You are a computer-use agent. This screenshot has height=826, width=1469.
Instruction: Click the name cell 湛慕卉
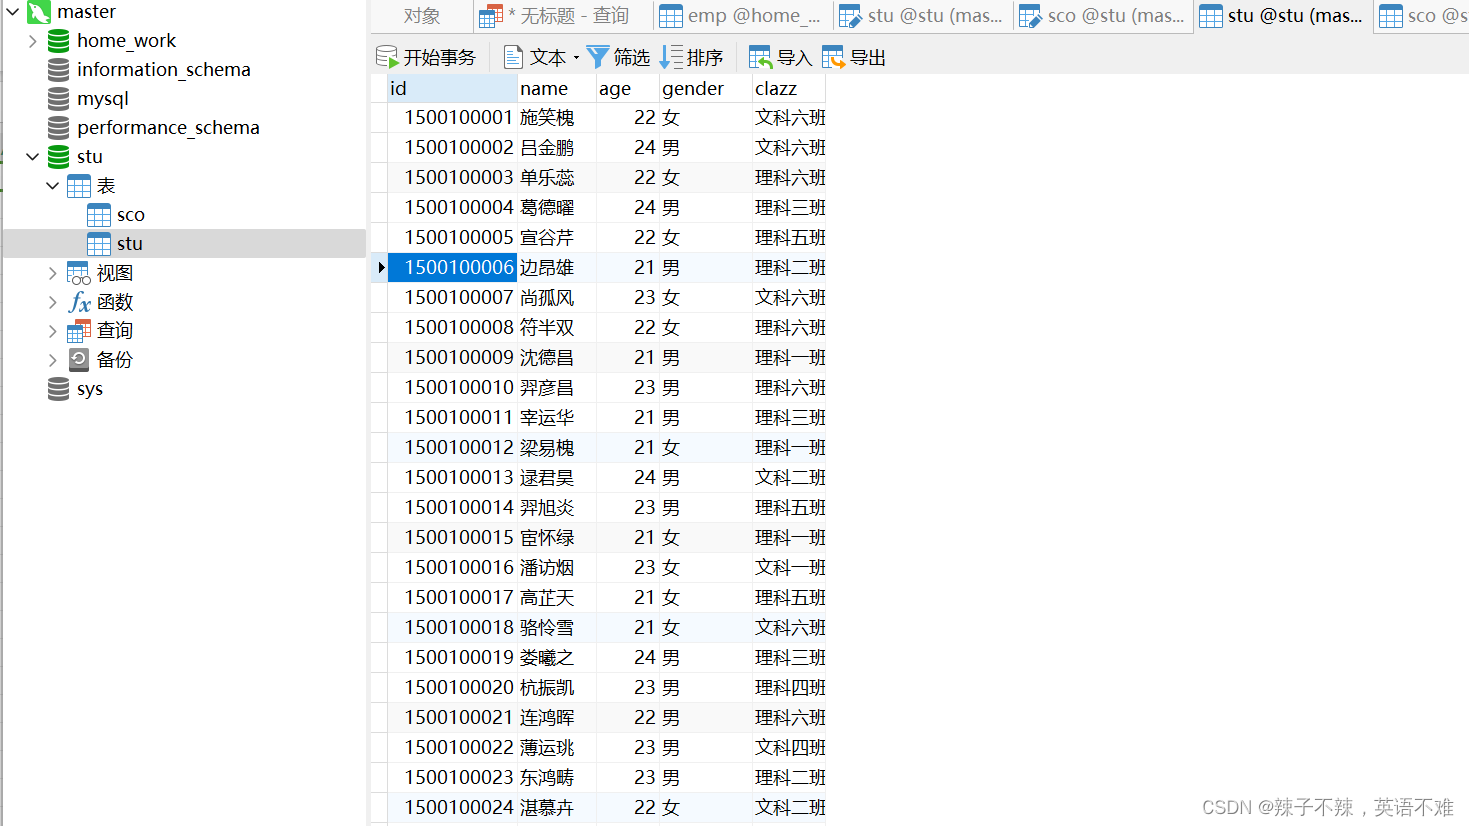point(557,808)
